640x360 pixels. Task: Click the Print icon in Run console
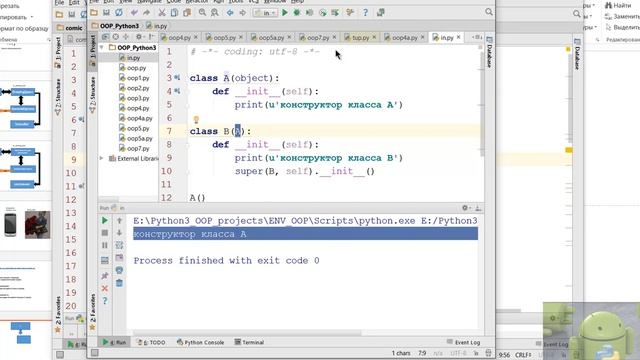[119, 270]
